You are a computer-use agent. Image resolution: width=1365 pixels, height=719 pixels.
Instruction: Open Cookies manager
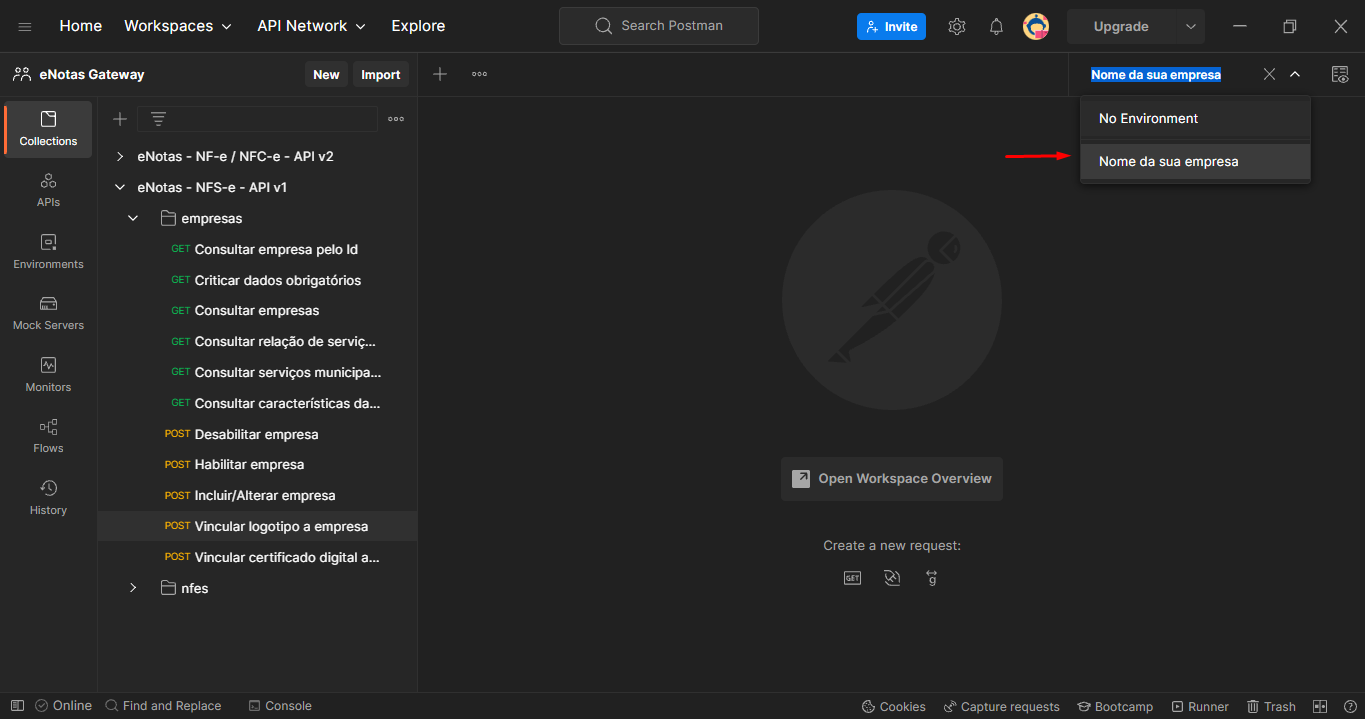click(x=894, y=706)
